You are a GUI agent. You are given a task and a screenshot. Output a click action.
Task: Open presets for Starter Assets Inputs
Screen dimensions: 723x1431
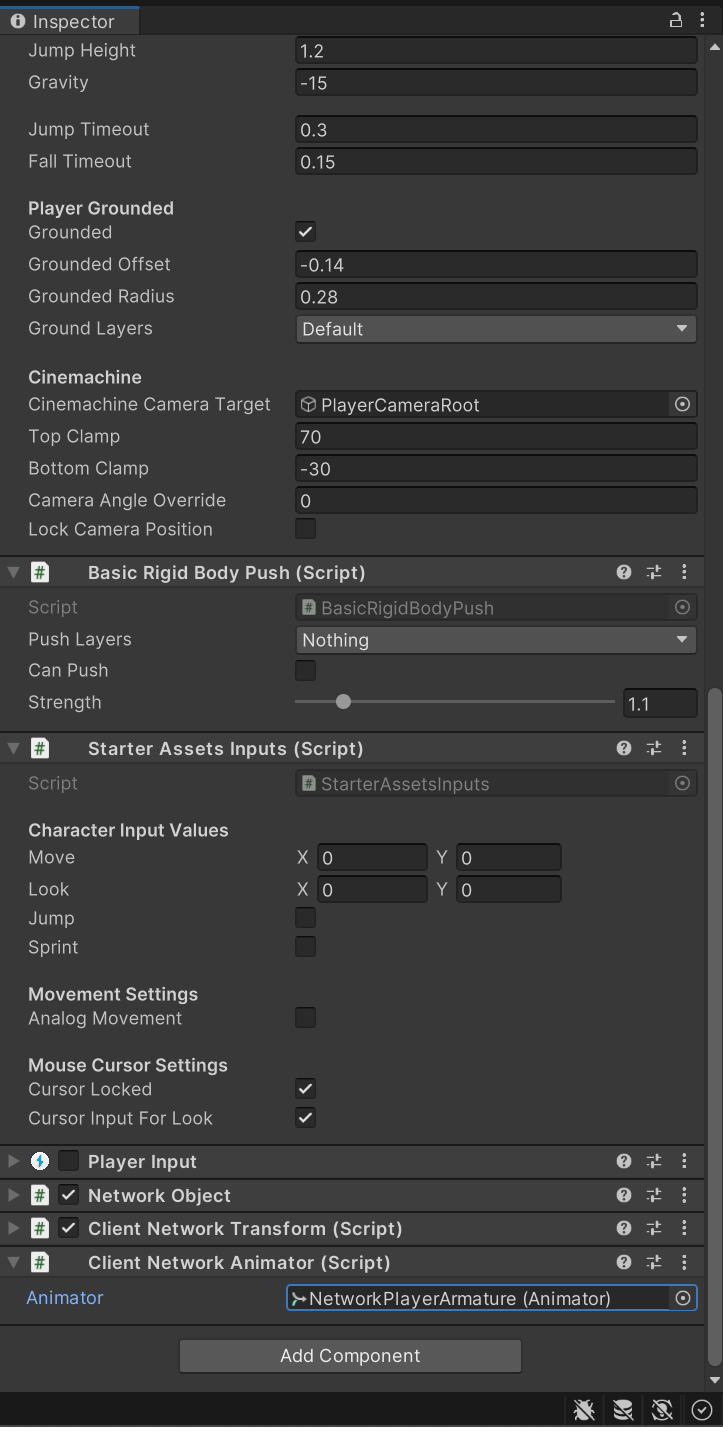(x=654, y=748)
